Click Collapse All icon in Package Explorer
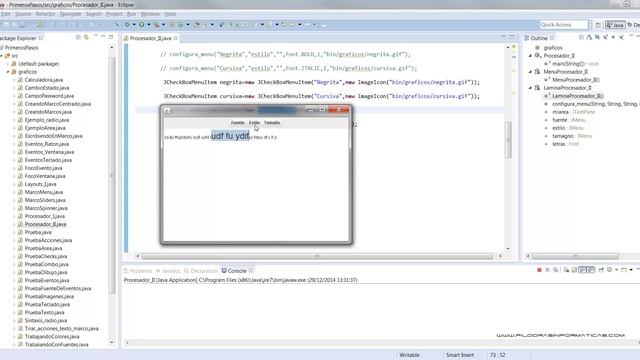This screenshot has width=640, height=360. [78, 38]
